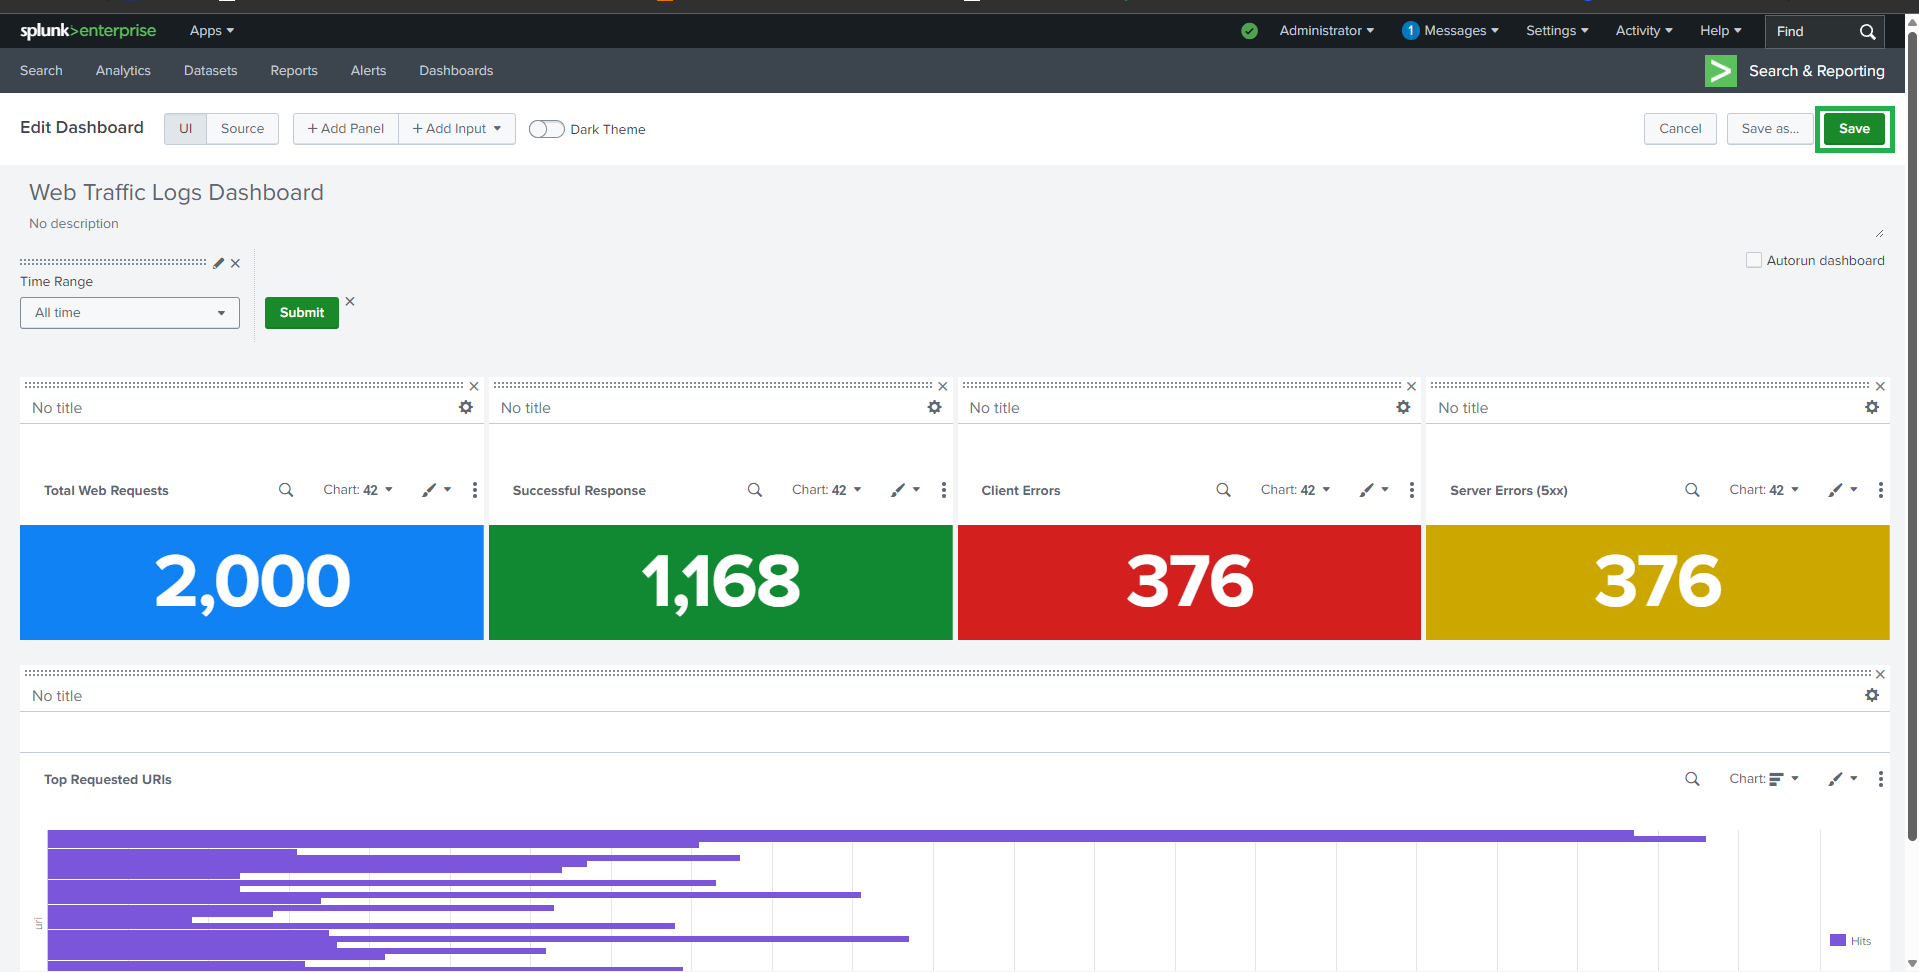Open gear settings for Total Web Requests panel
The width and height of the screenshot is (1919, 972).
[x=465, y=407]
